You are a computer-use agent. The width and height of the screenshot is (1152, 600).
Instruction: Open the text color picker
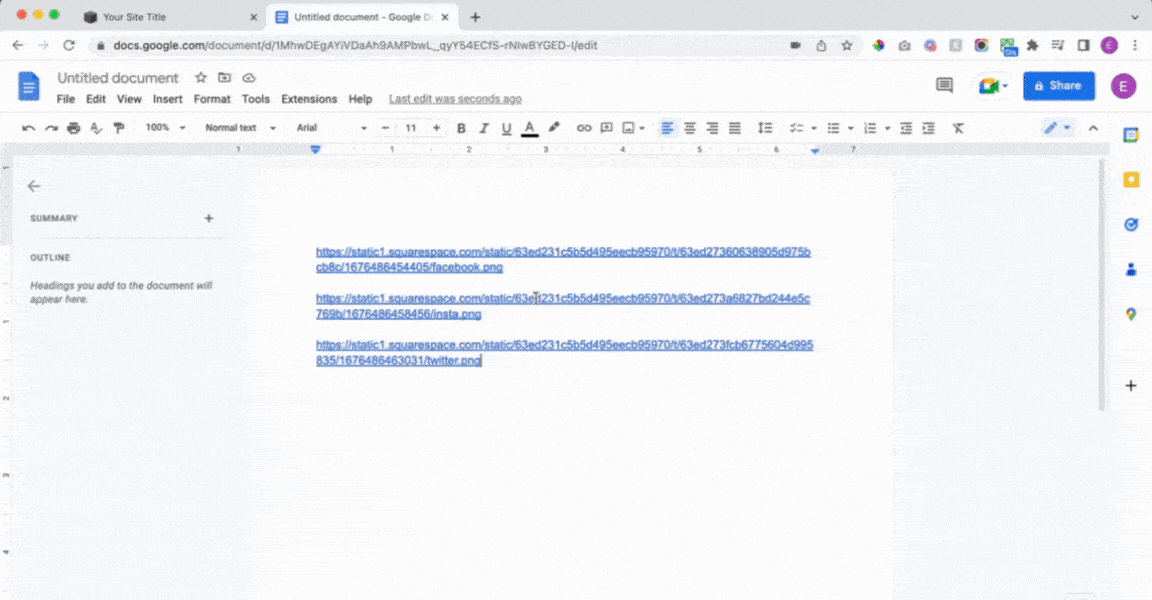tap(529, 129)
